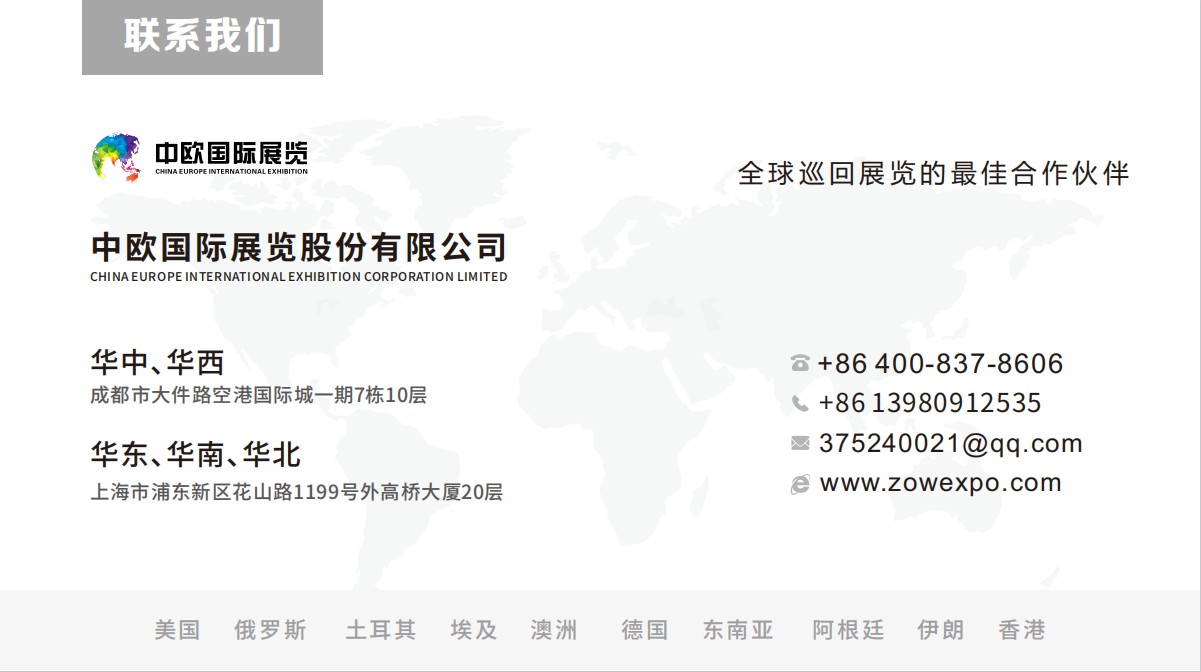Viewport: 1201px width, 672px height.
Task: Click the 375240021@qq.com email address
Action: coord(950,443)
